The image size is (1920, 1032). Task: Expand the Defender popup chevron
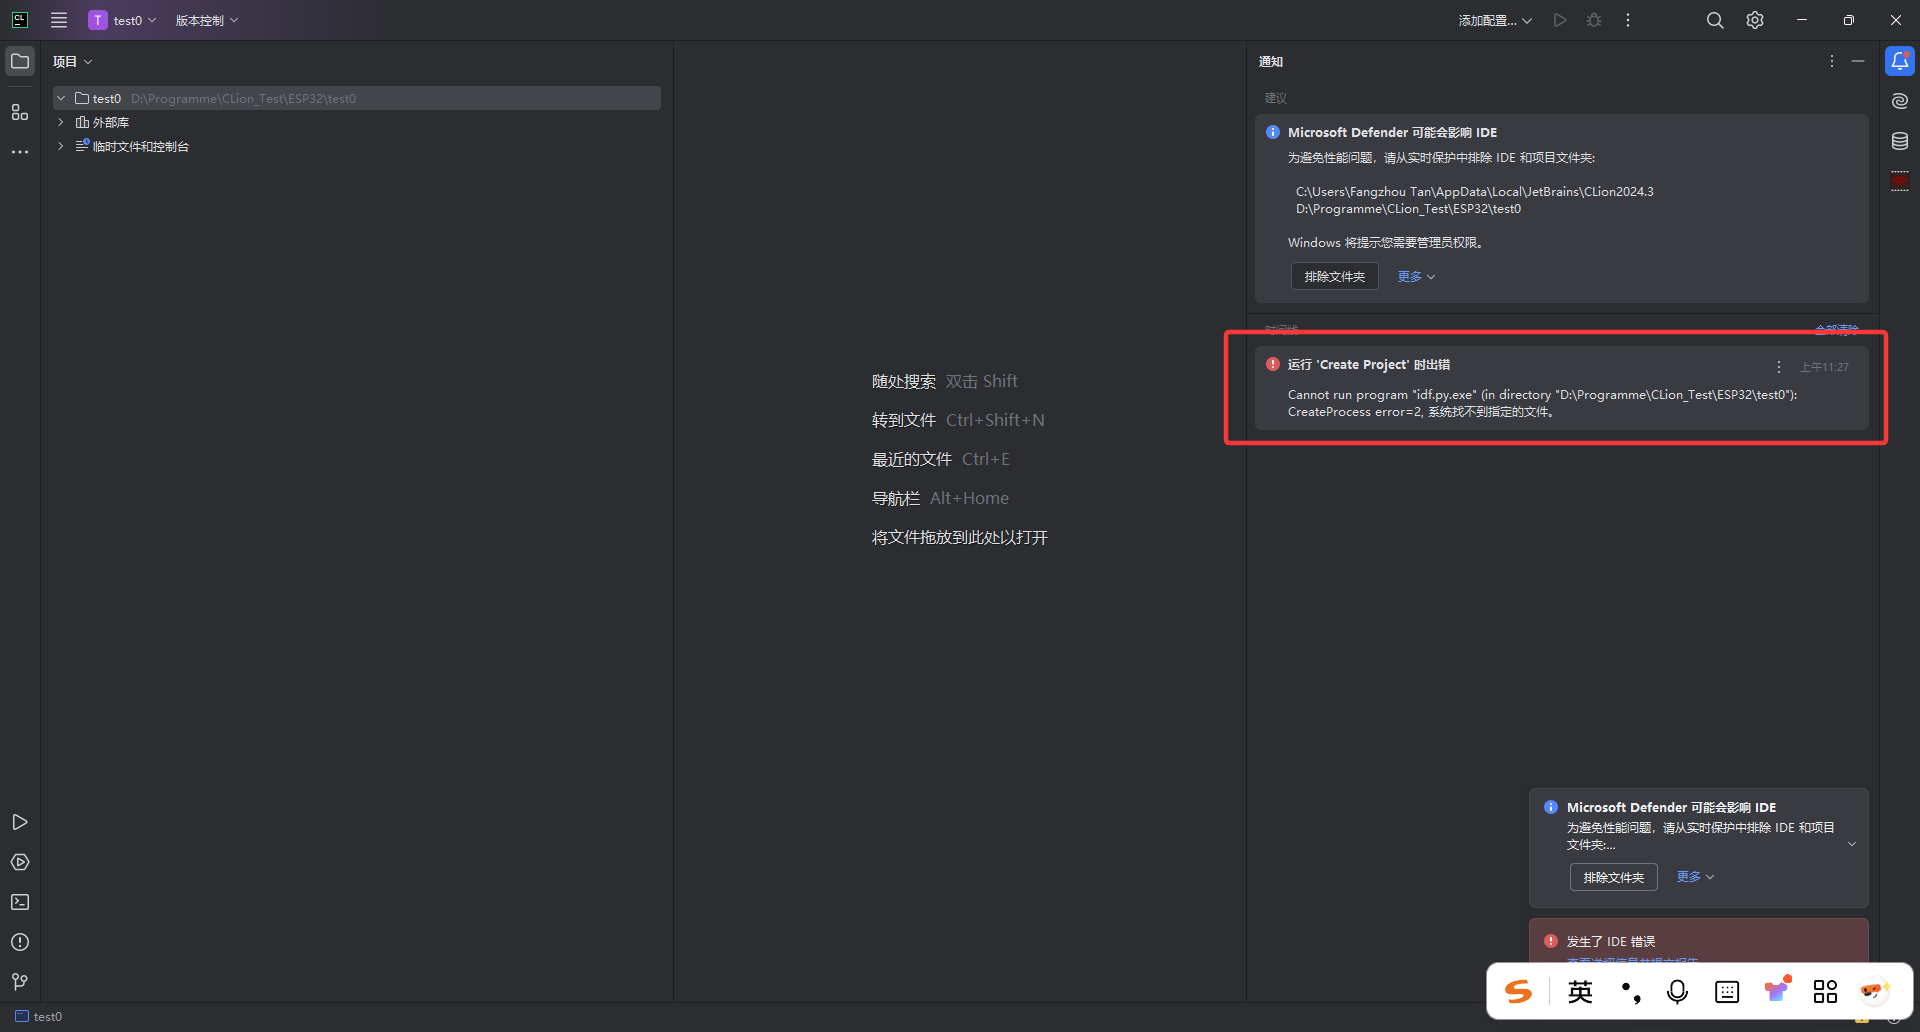[x=1852, y=844]
